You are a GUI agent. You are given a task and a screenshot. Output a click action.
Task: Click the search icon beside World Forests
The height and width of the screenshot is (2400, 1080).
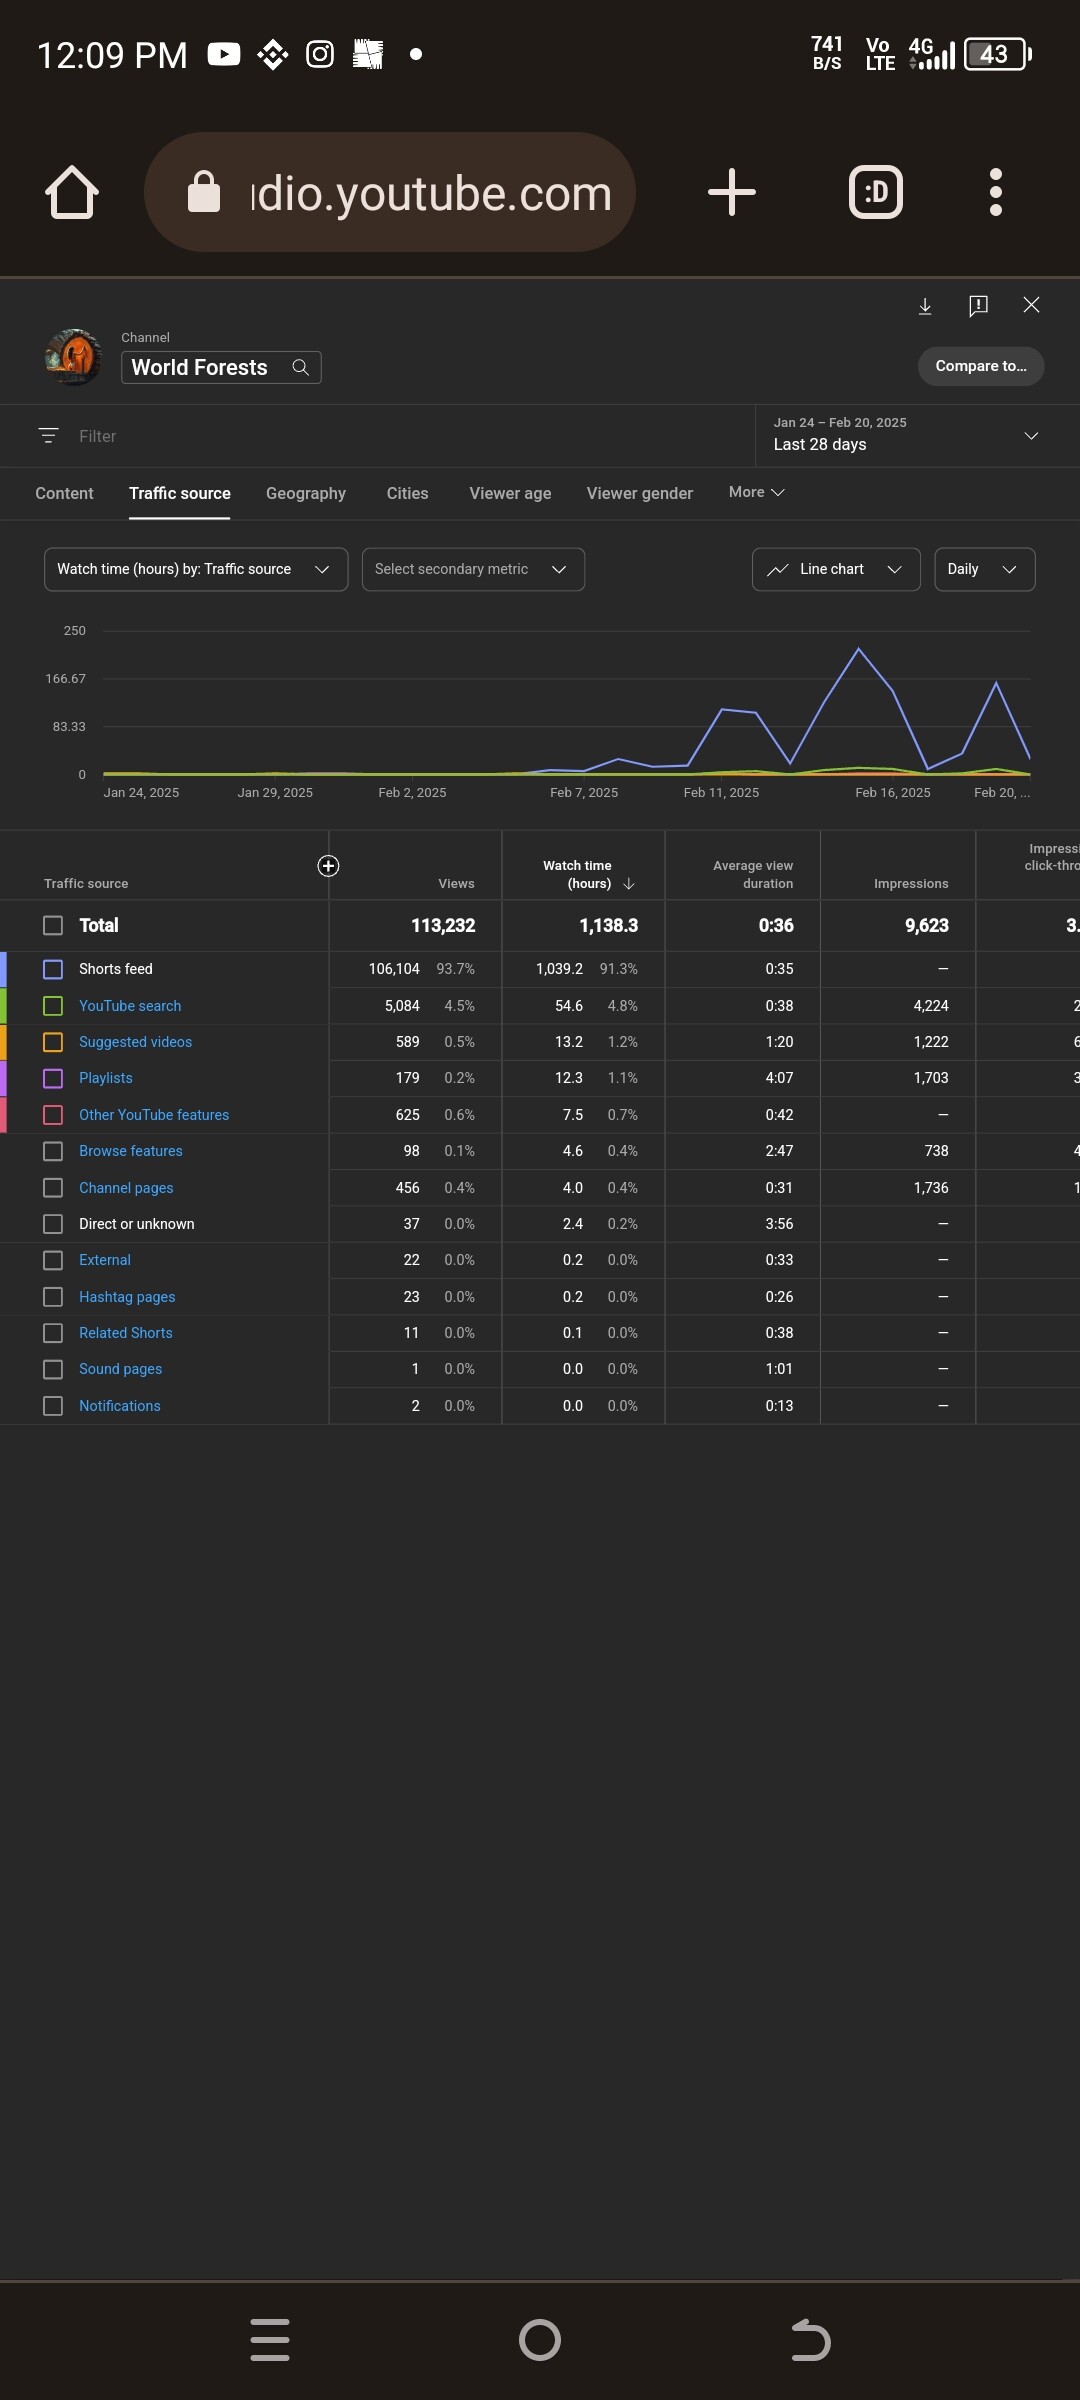click(x=300, y=368)
